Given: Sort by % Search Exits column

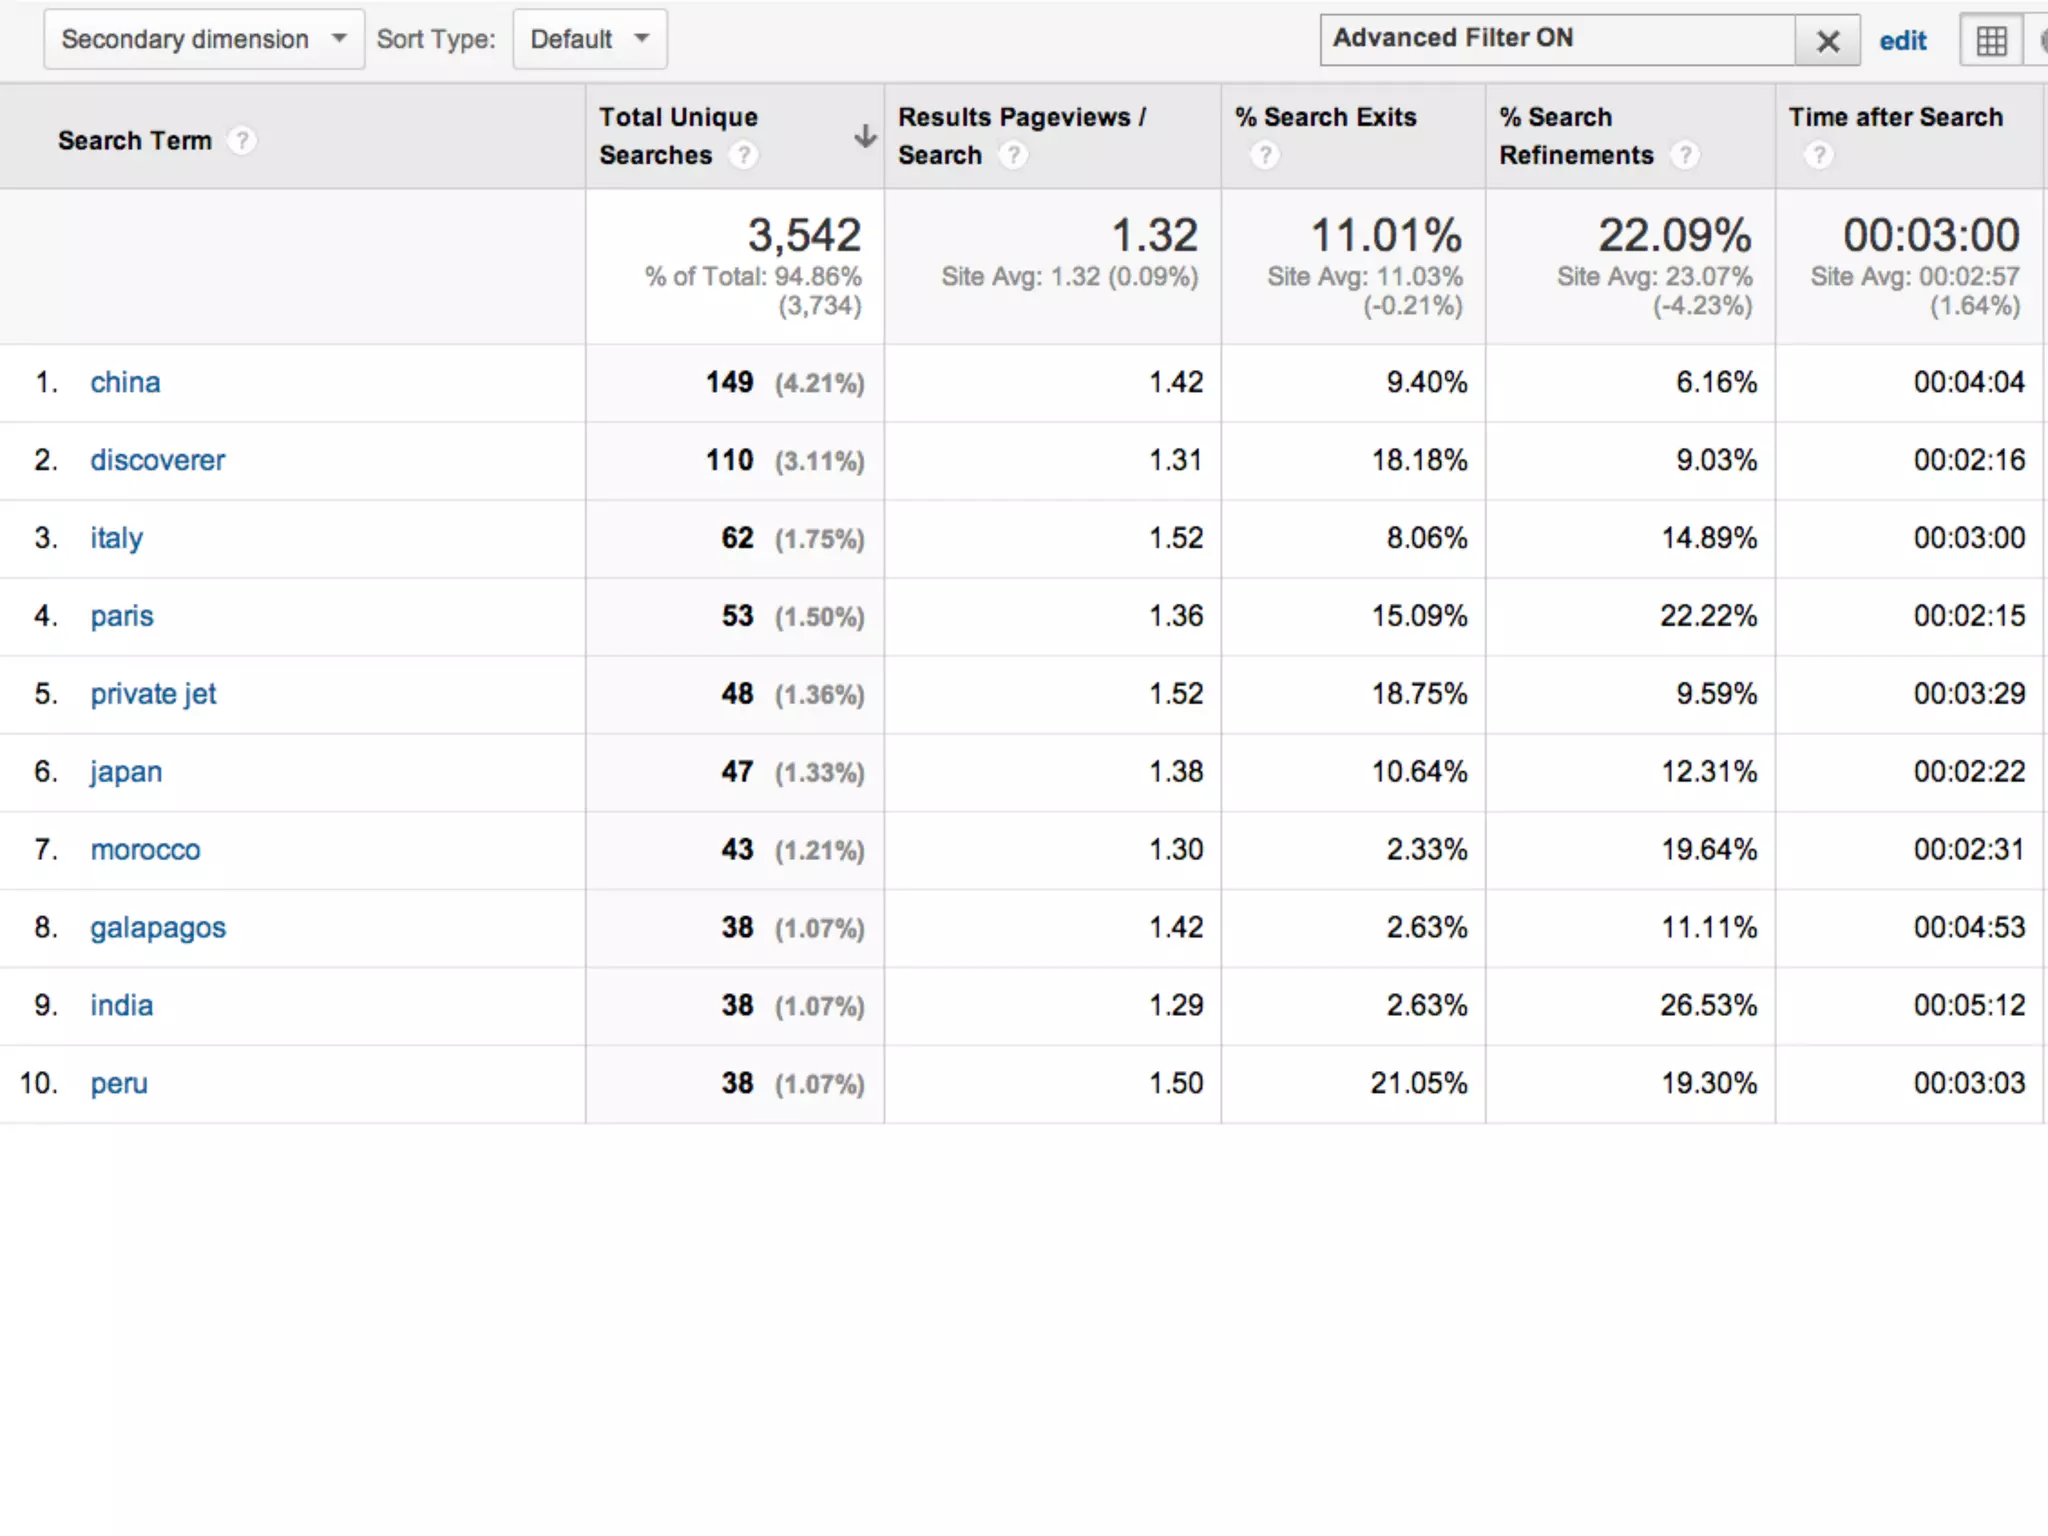Looking at the screenshot, I should coord(1325,117).
